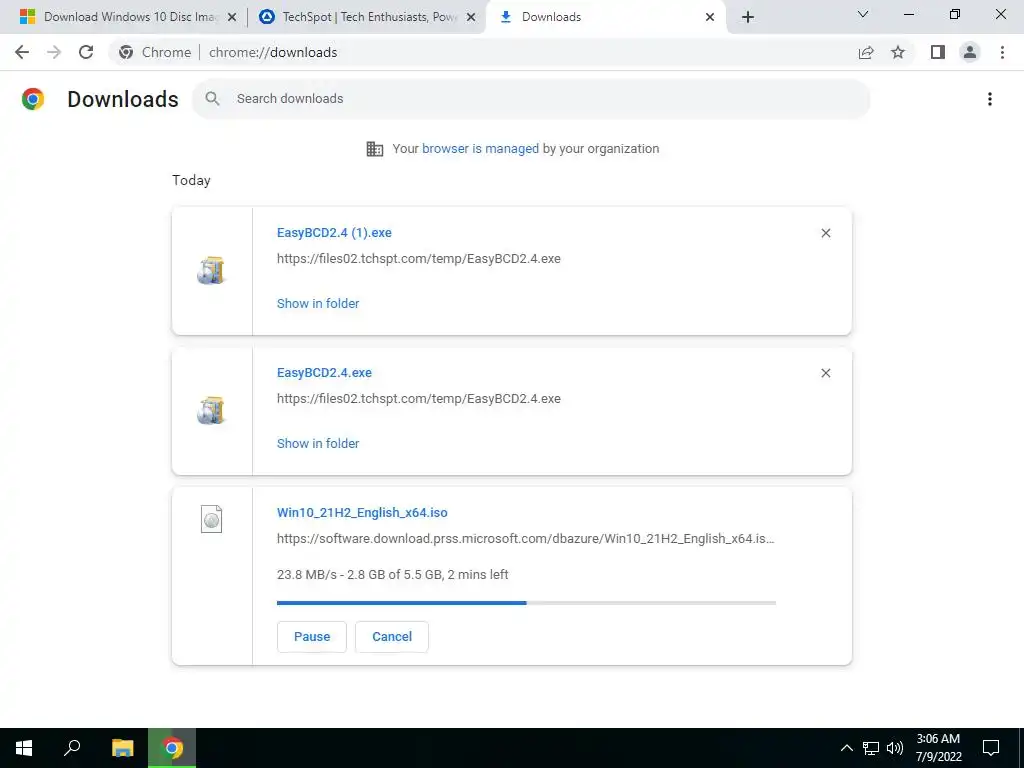This screenshot has height=768, width=1024.
Task: Remove EasyBCD2.4.exe from the list
Action: 825,373
